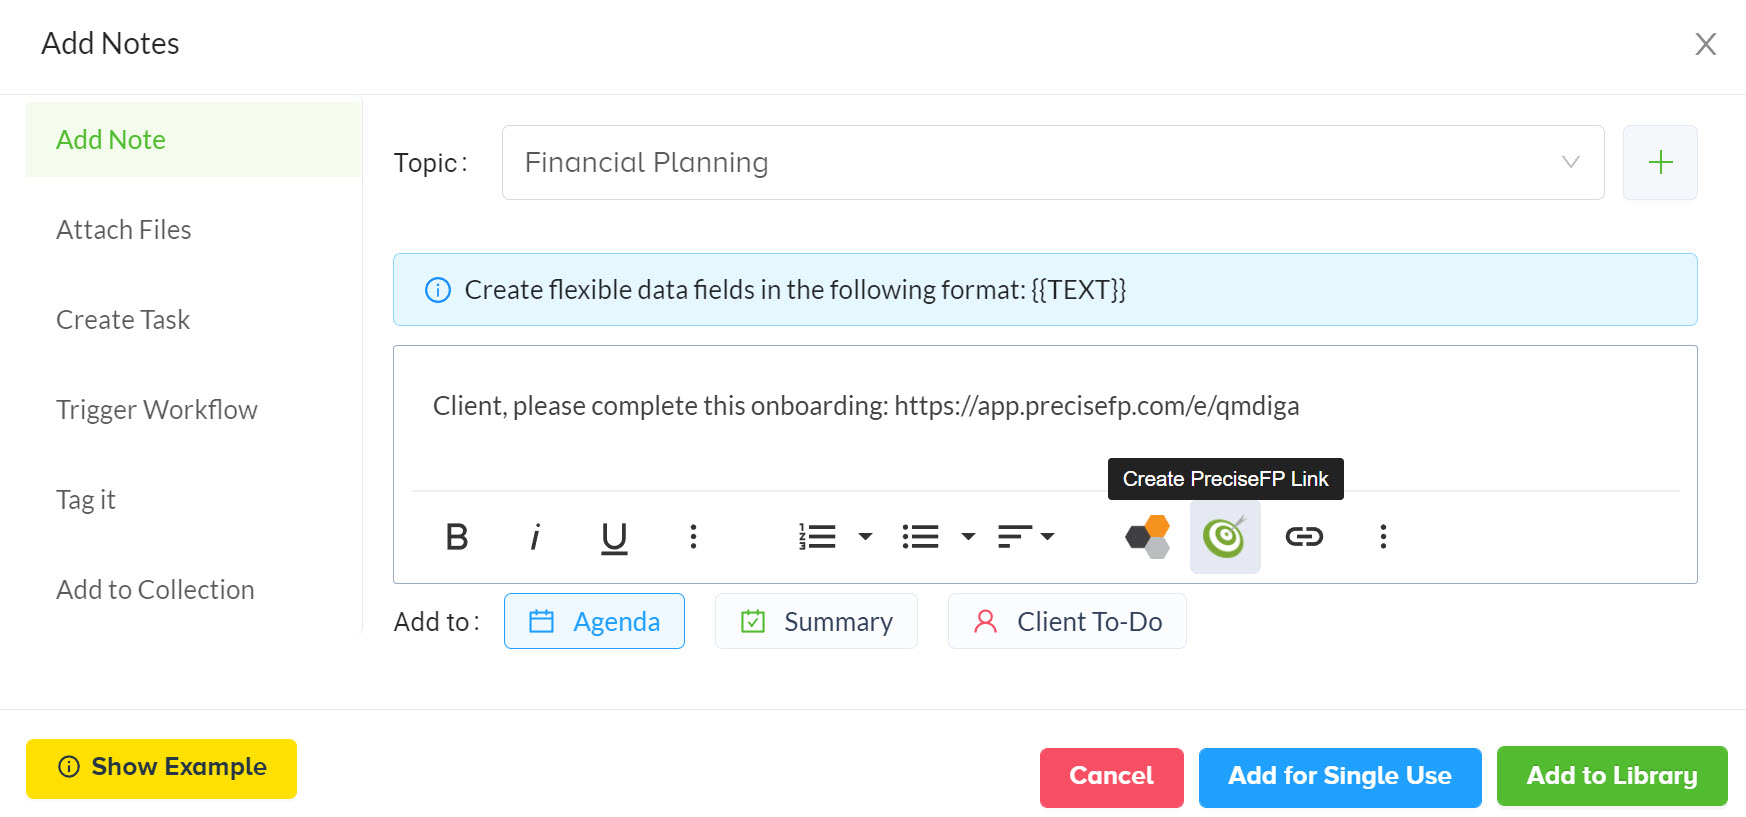Click the Create PreciseFP Link target icon
This screenshot has width=1746, height=817.
tap(1225, 537)
